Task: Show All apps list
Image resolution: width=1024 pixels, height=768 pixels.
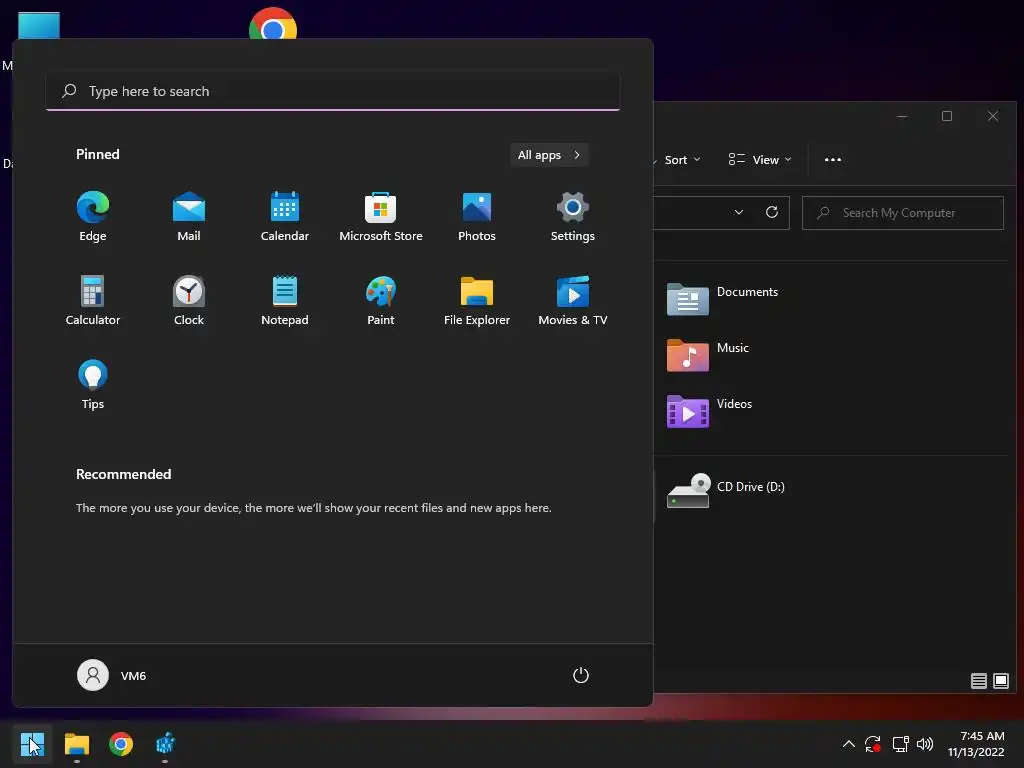Action: (549, 155)
